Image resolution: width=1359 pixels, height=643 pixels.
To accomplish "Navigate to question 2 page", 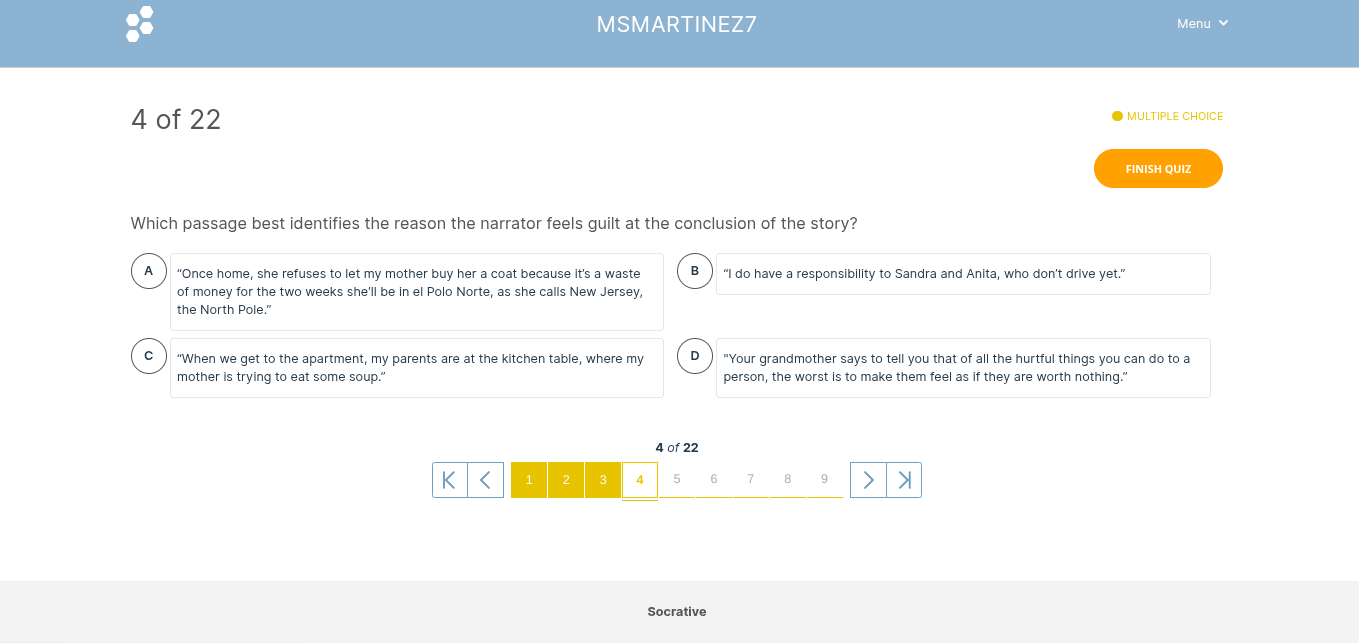I will [566, 480].
